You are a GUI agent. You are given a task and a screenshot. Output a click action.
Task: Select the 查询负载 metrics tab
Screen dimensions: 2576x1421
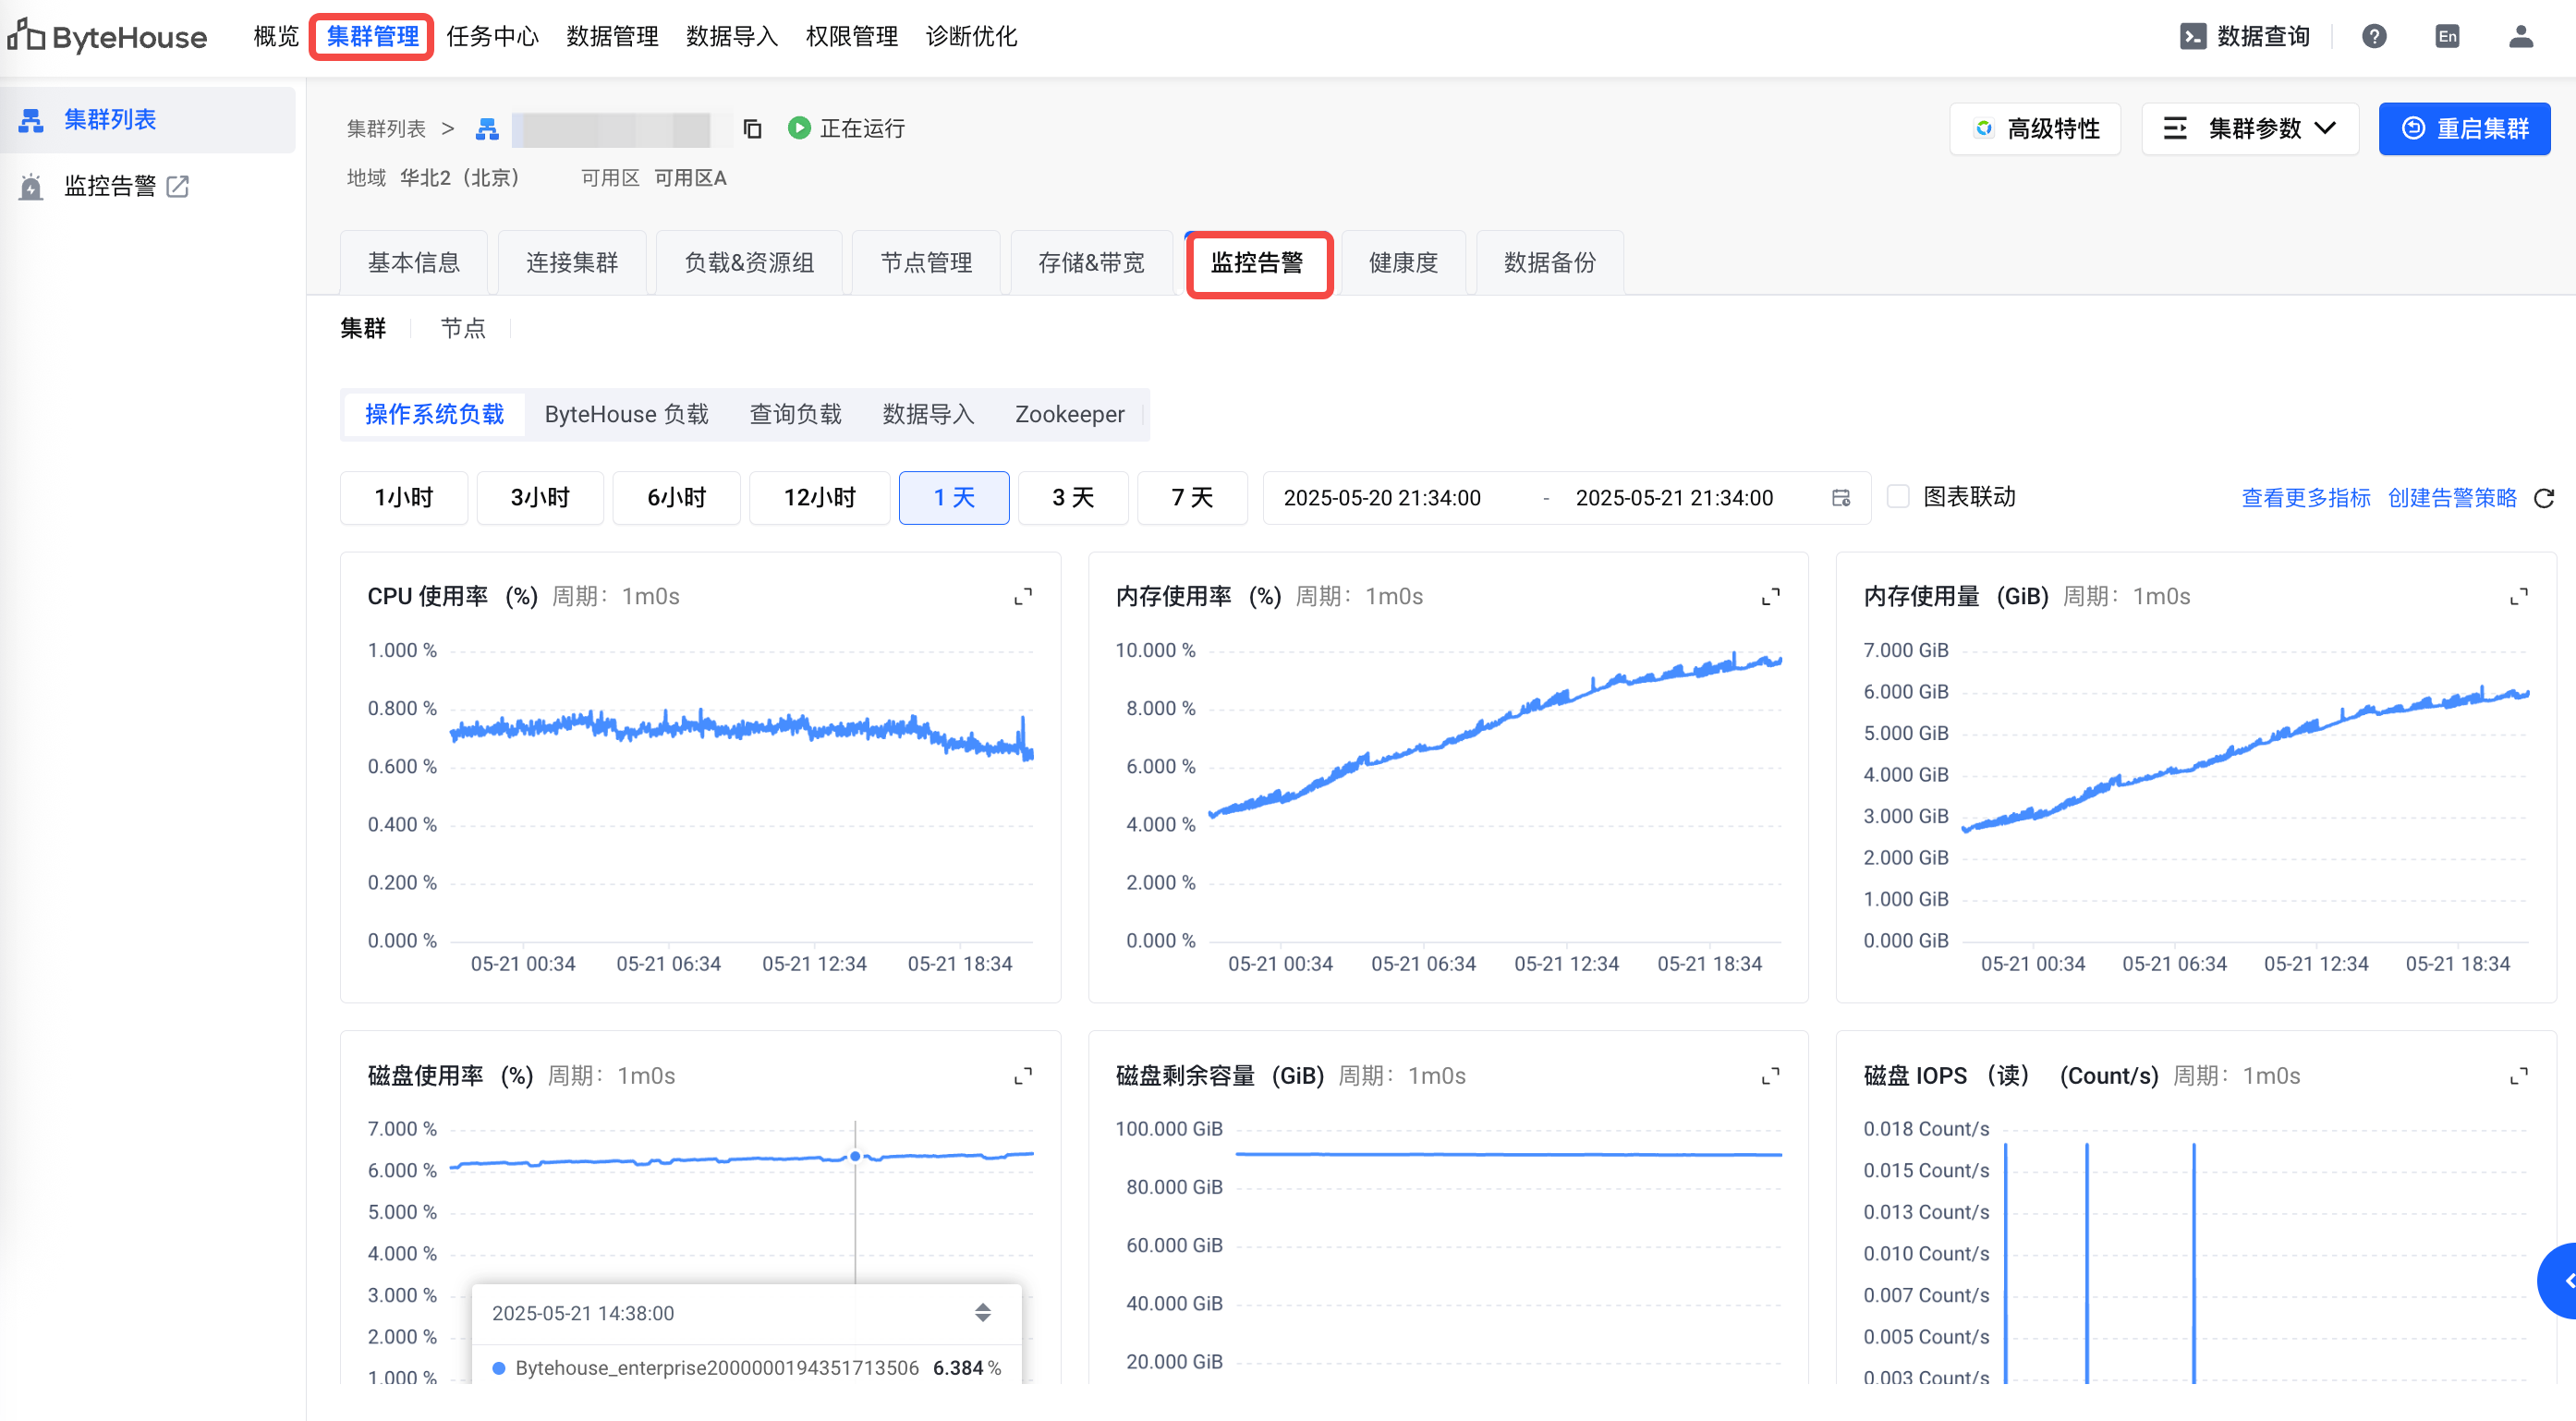pyautogui.click(x=796, y=414)
